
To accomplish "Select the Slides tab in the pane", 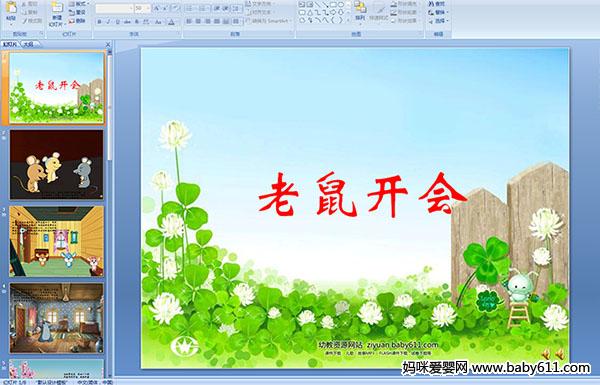I will (10, 44).
